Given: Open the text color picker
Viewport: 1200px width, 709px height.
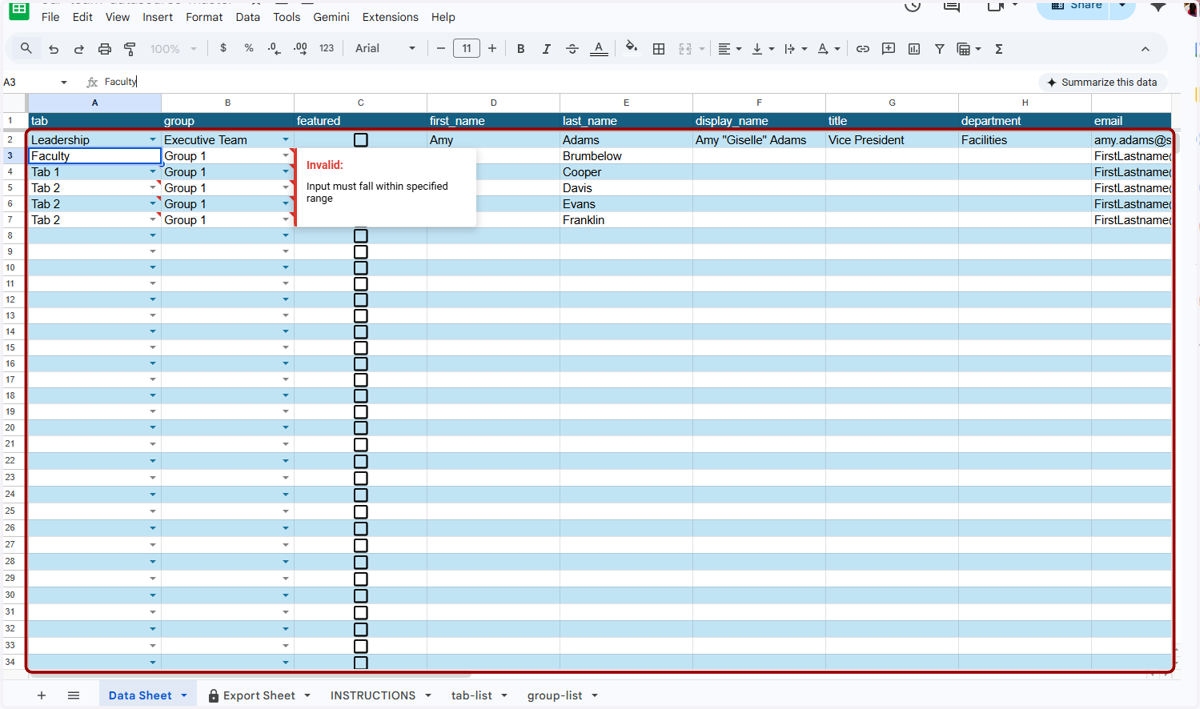Looking at the screenshot, I should (x=598, y=48).
